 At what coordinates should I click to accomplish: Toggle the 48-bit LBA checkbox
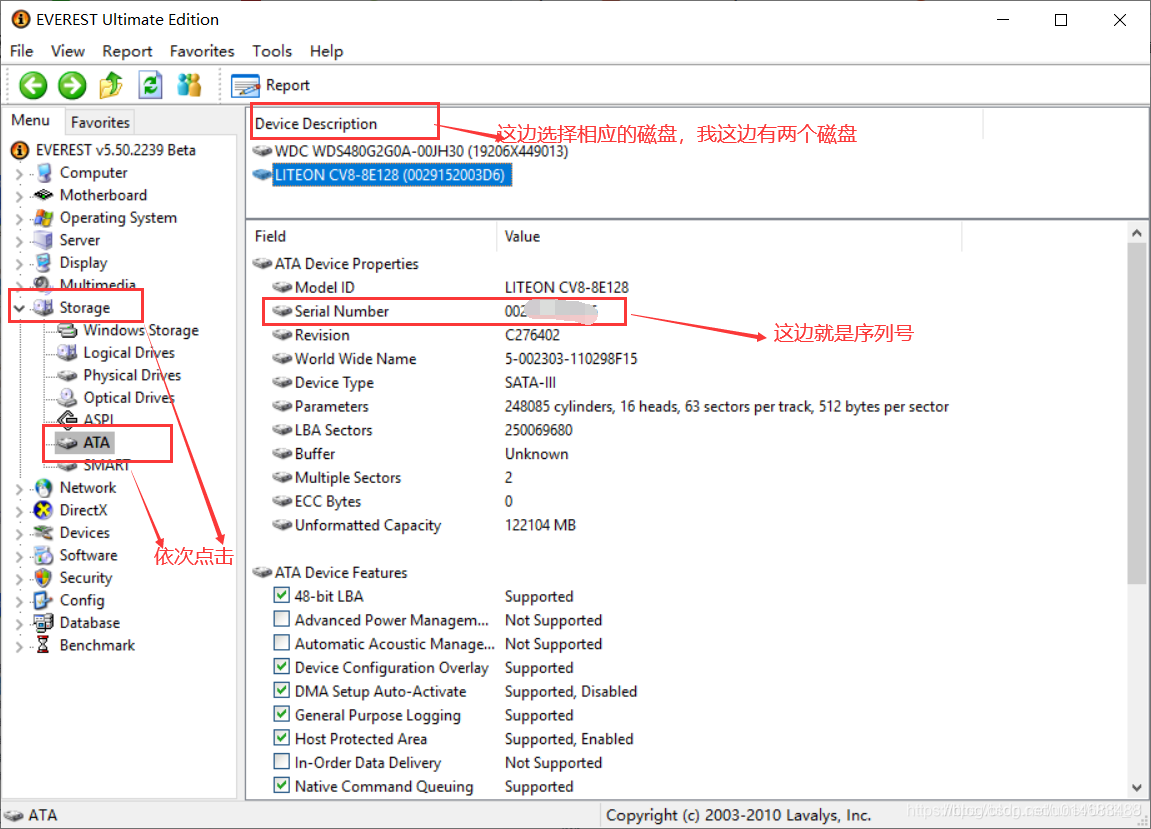pyautogui.click(x=281, y=595)
